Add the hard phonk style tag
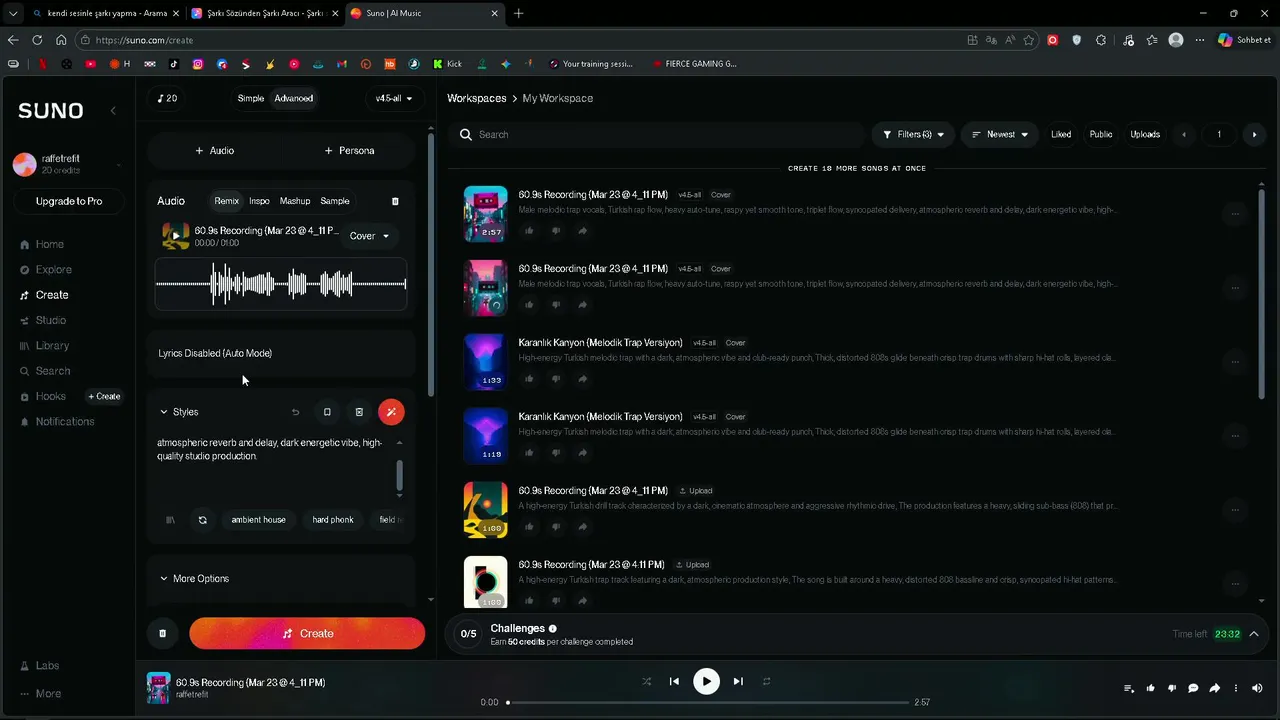This screenshot has width=1280, height=720. (x=333, y=520)
